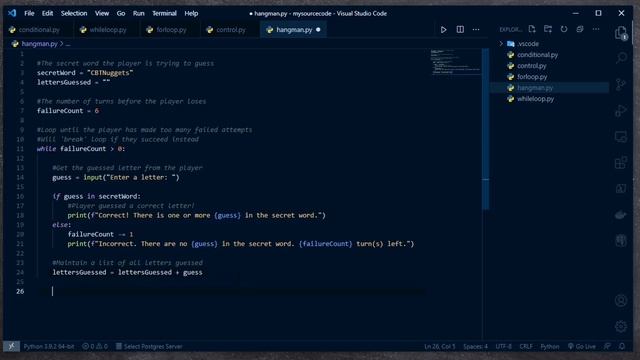The height and width of the screenshot is (360, 640).
Task: Open whileloop.py in Explorer tree
Action: click(x=535, y=99)
